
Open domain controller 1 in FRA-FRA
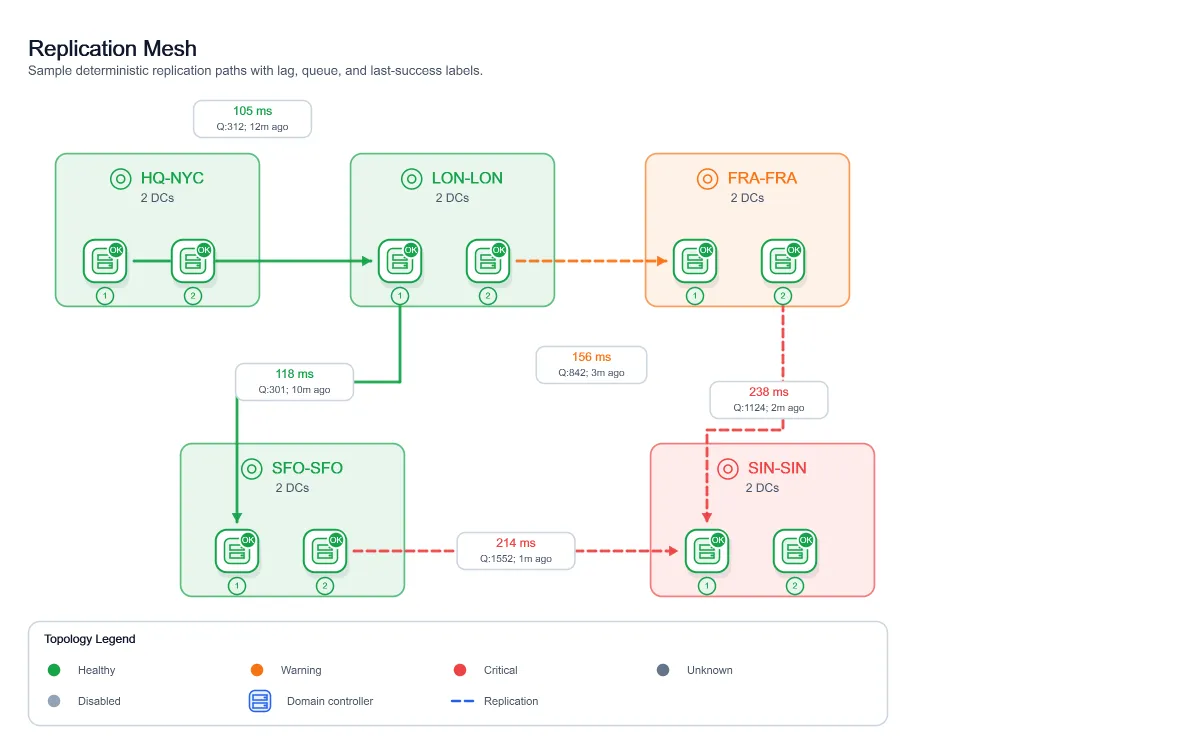click(695, 261)
